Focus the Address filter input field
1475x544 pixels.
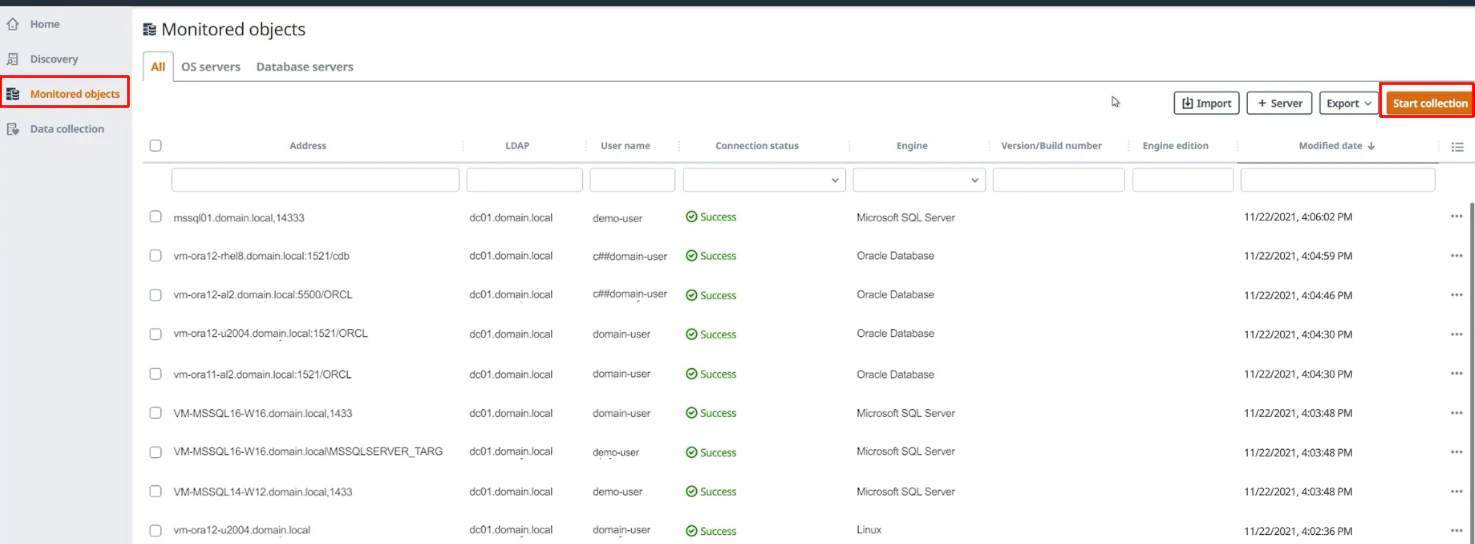[315, 180]
